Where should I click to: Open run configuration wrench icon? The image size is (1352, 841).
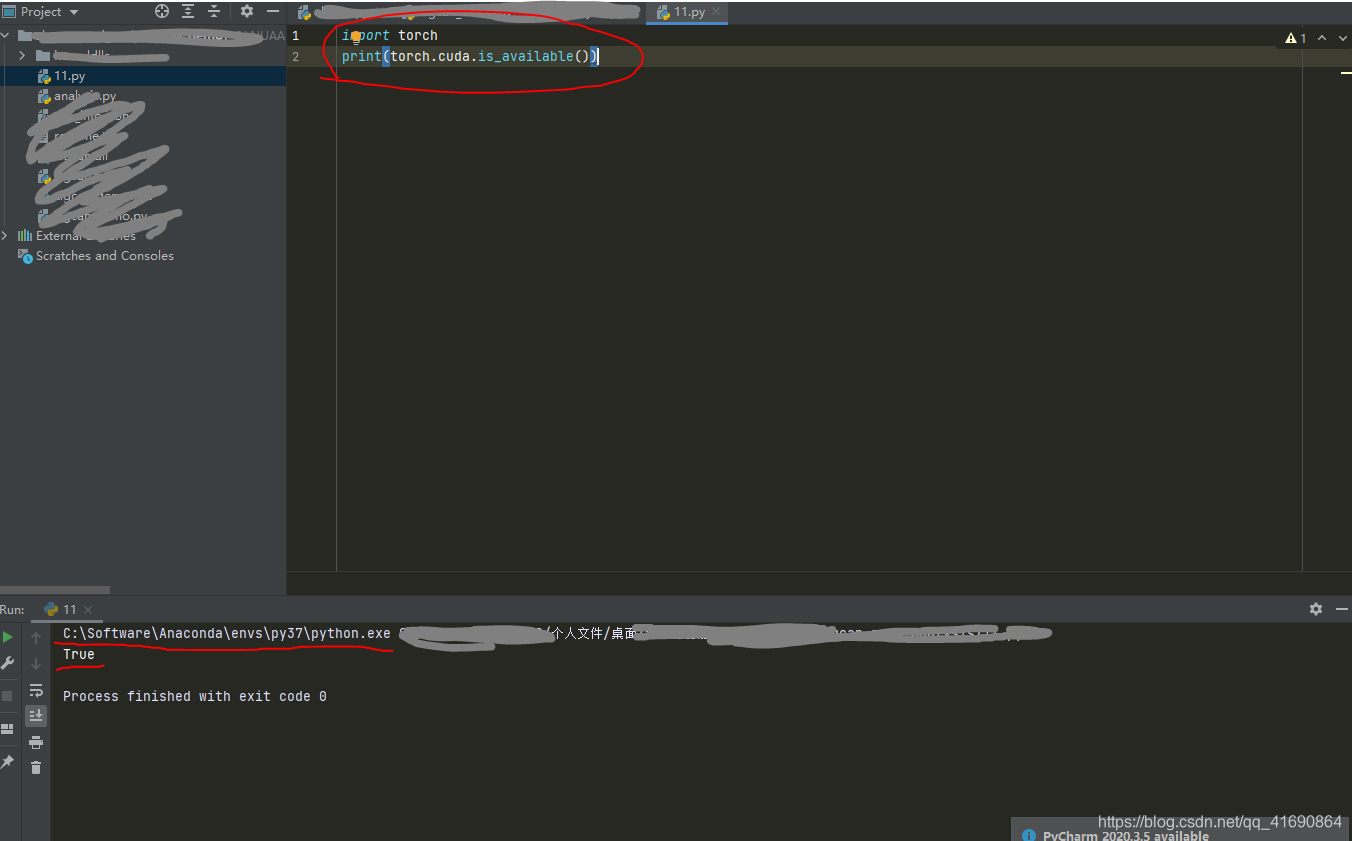[x=8, y=663]
